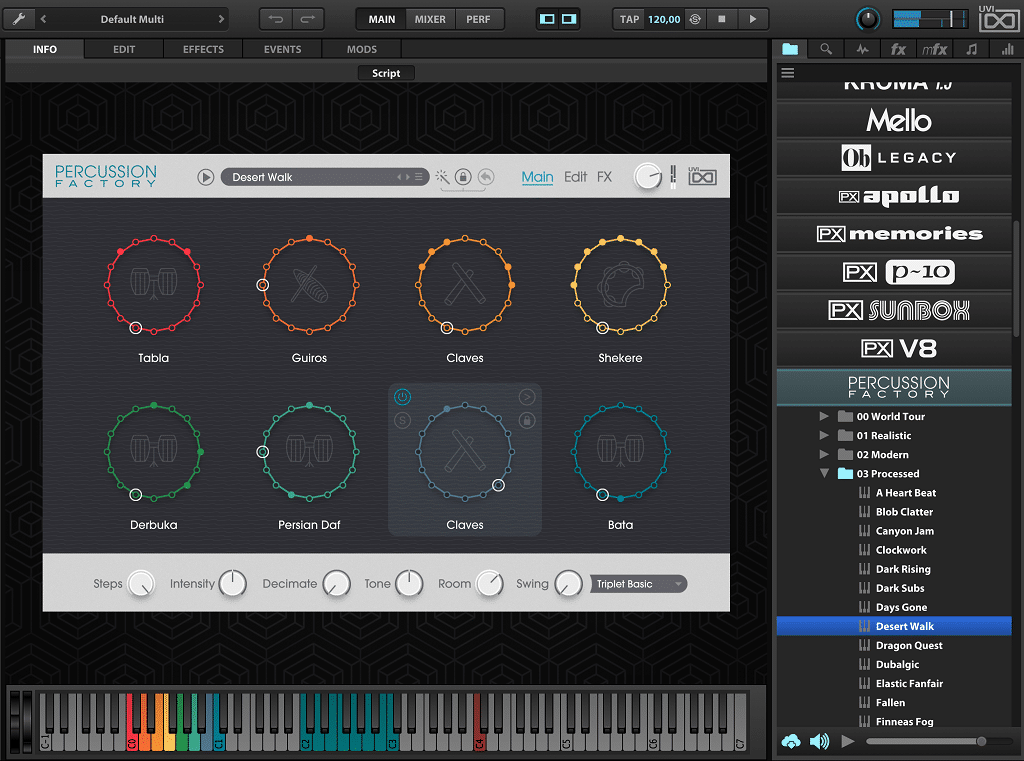
Task: Expand the 01 Realistic folder
Action: tap(824, 435)
